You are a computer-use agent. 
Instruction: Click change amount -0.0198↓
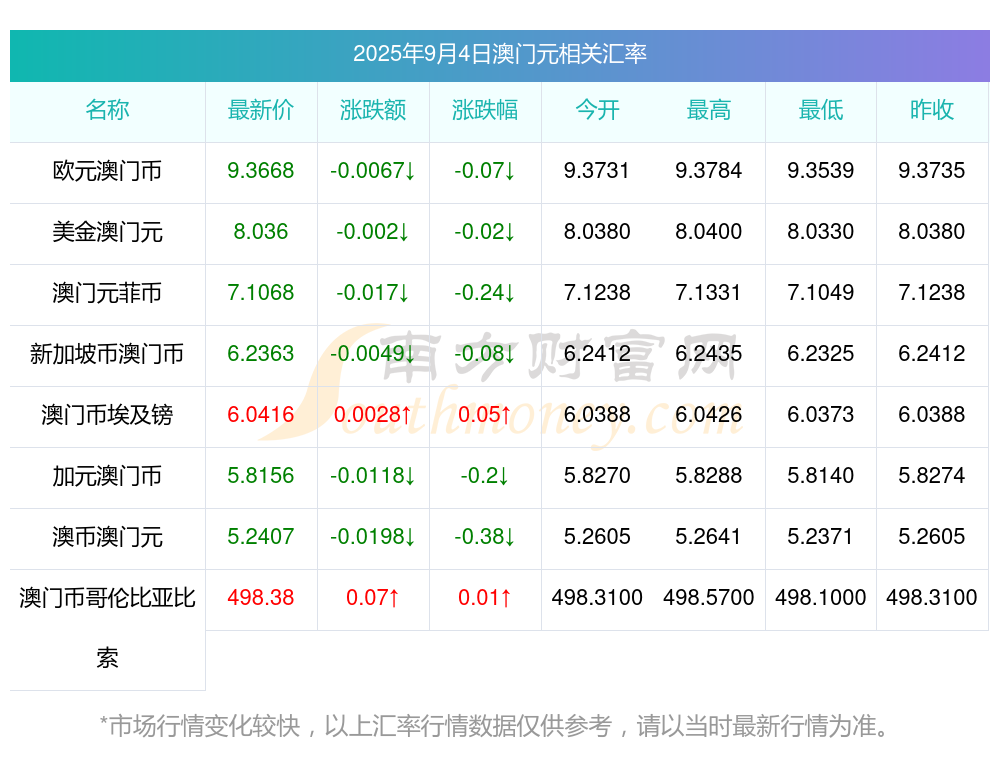(372, 536)
